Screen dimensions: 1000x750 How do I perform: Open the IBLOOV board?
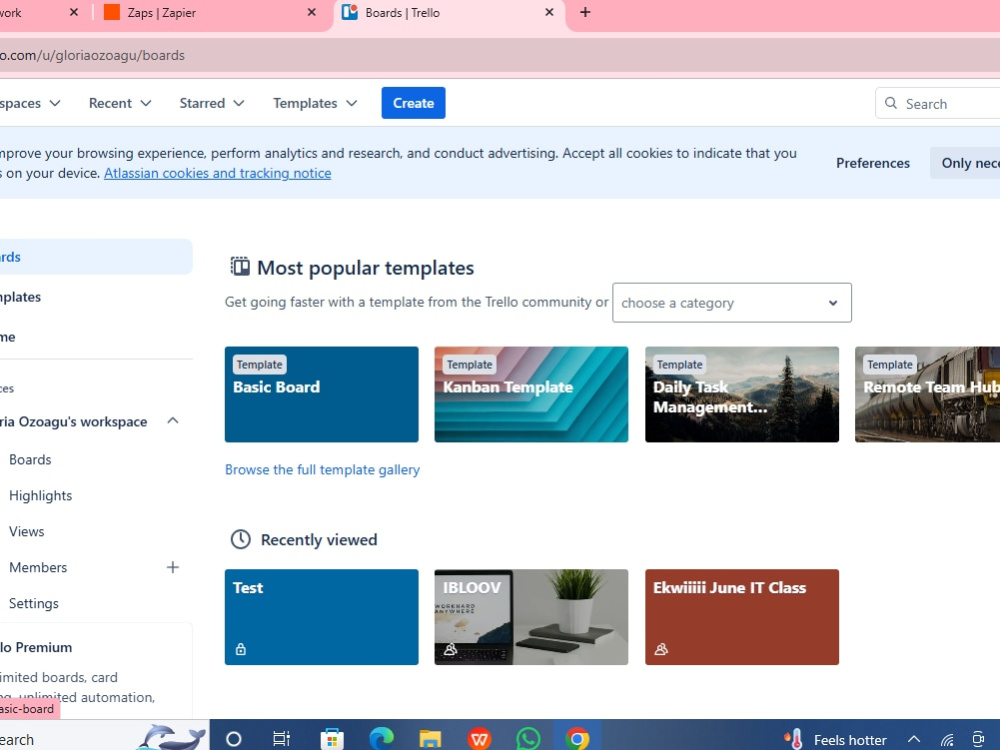pyautogui.click(x=531, y=617)
